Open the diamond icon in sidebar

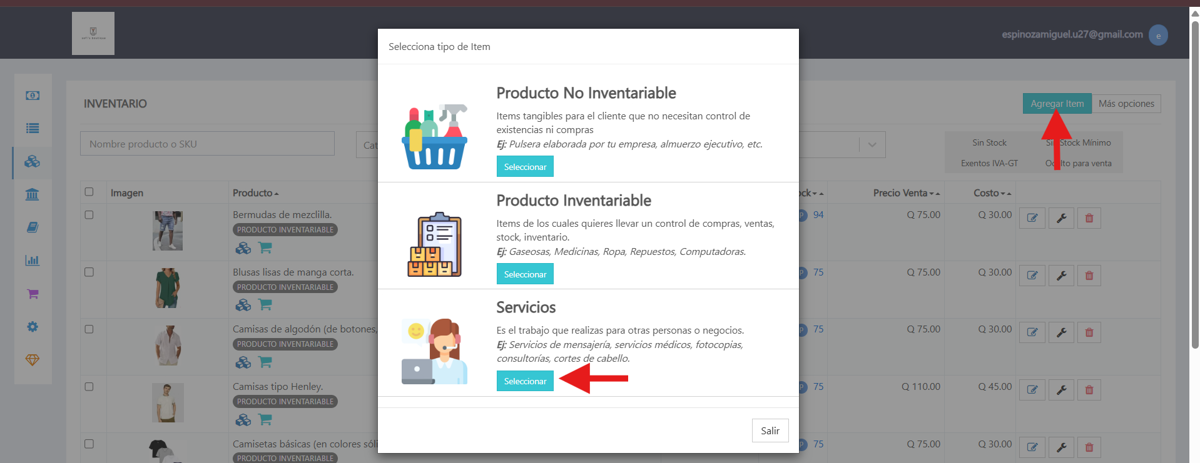33,360
